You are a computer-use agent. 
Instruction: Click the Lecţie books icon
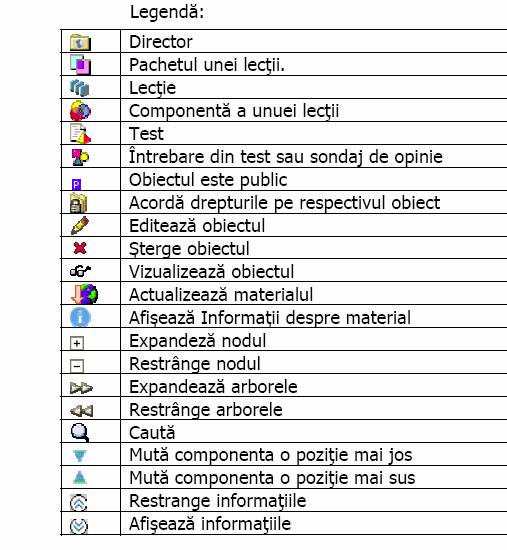click(80, 88)
